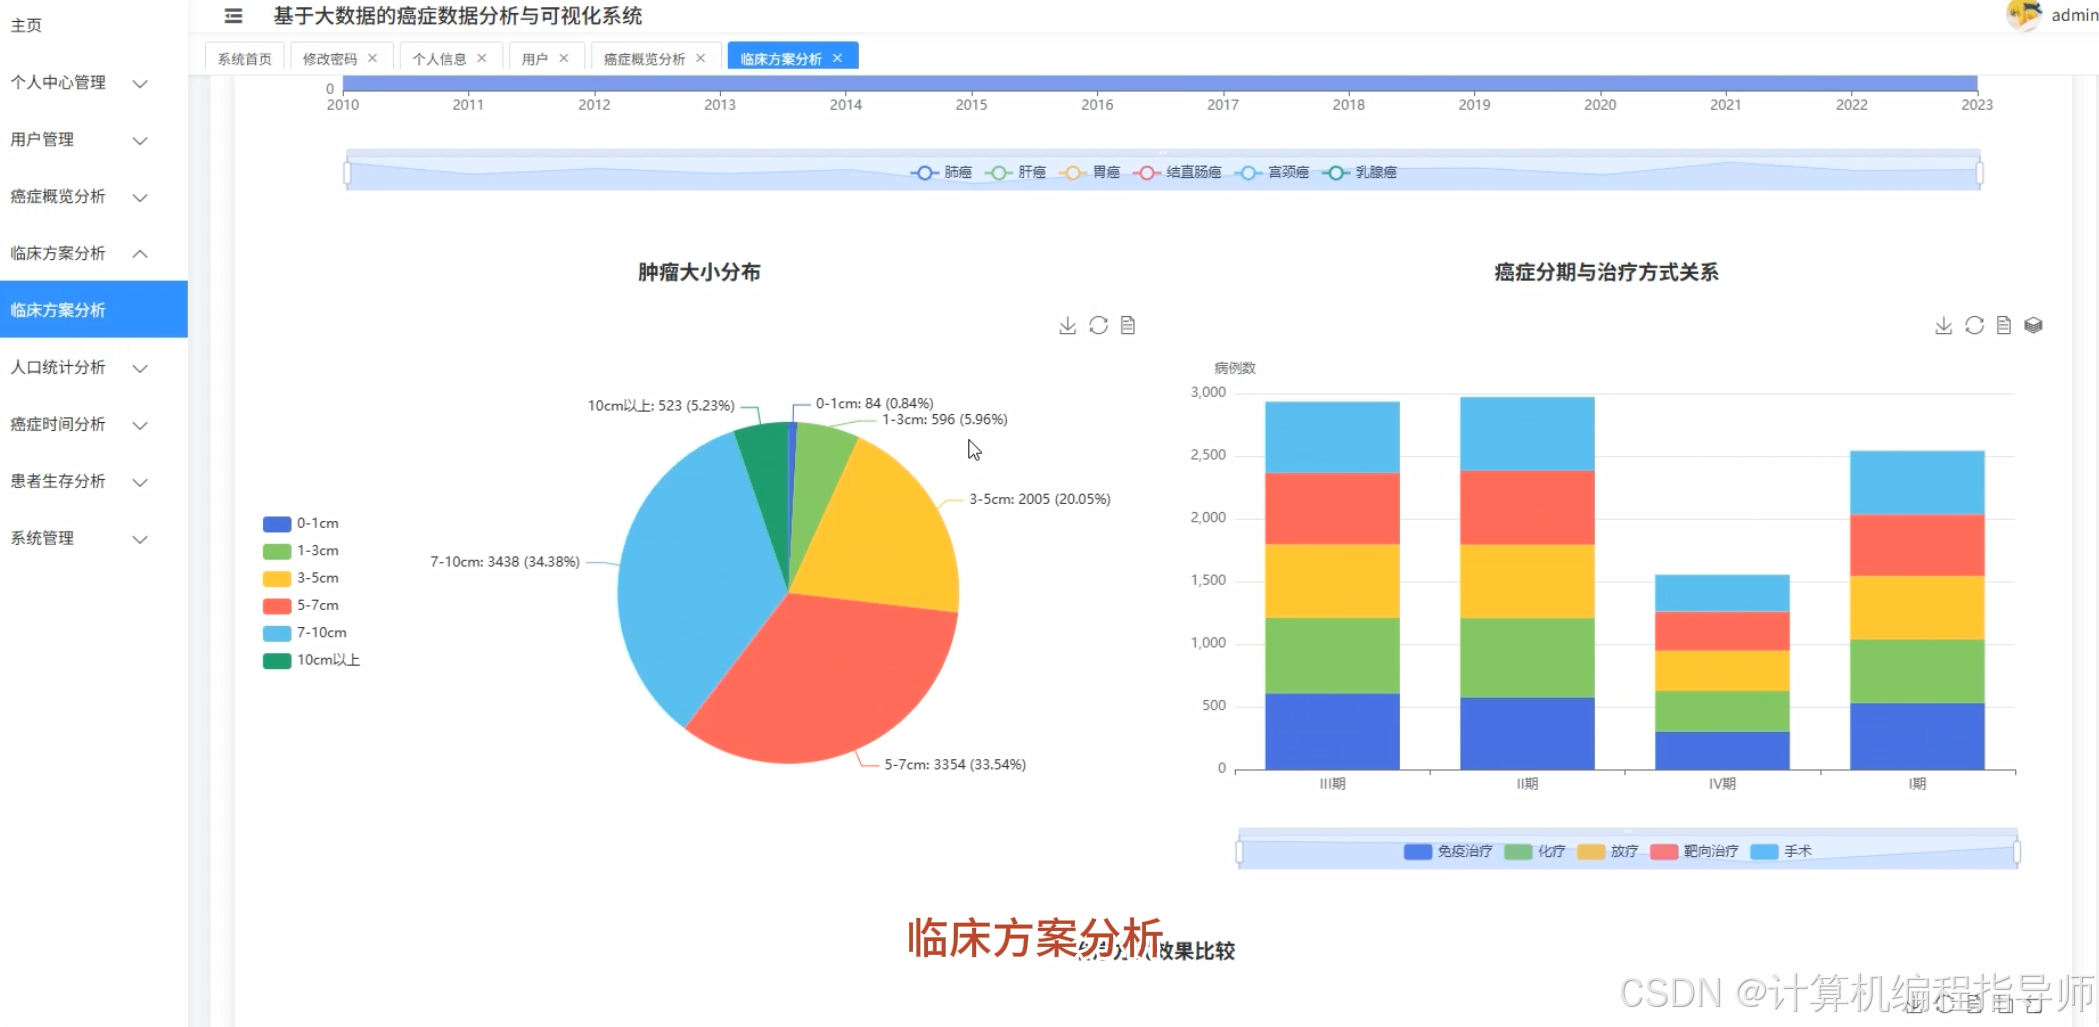
Task: Refresh the 肿瘤大小分布 pie chart
Action: click(1097, 325)
